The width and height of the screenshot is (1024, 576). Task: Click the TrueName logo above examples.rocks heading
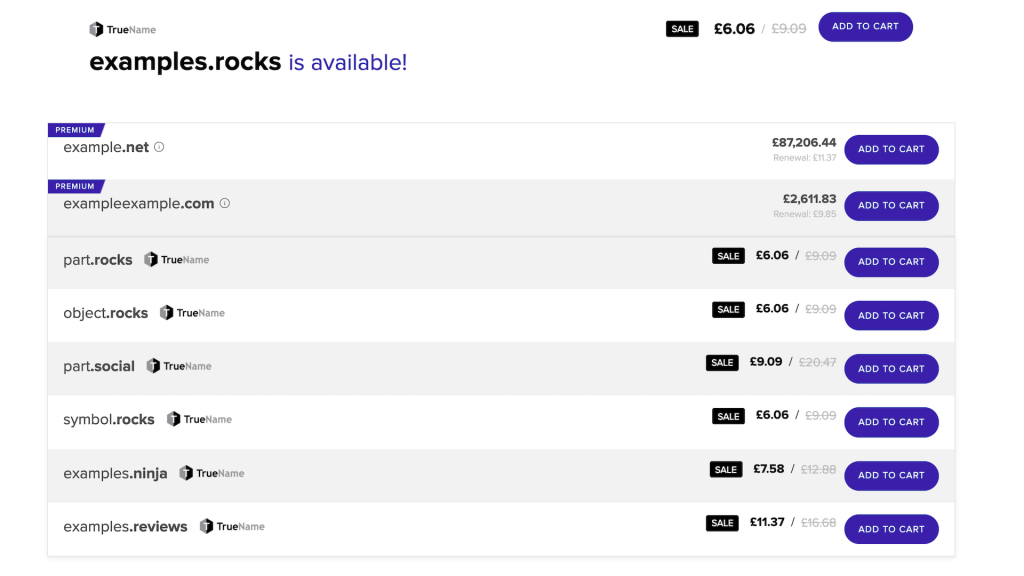pos(123,30)
